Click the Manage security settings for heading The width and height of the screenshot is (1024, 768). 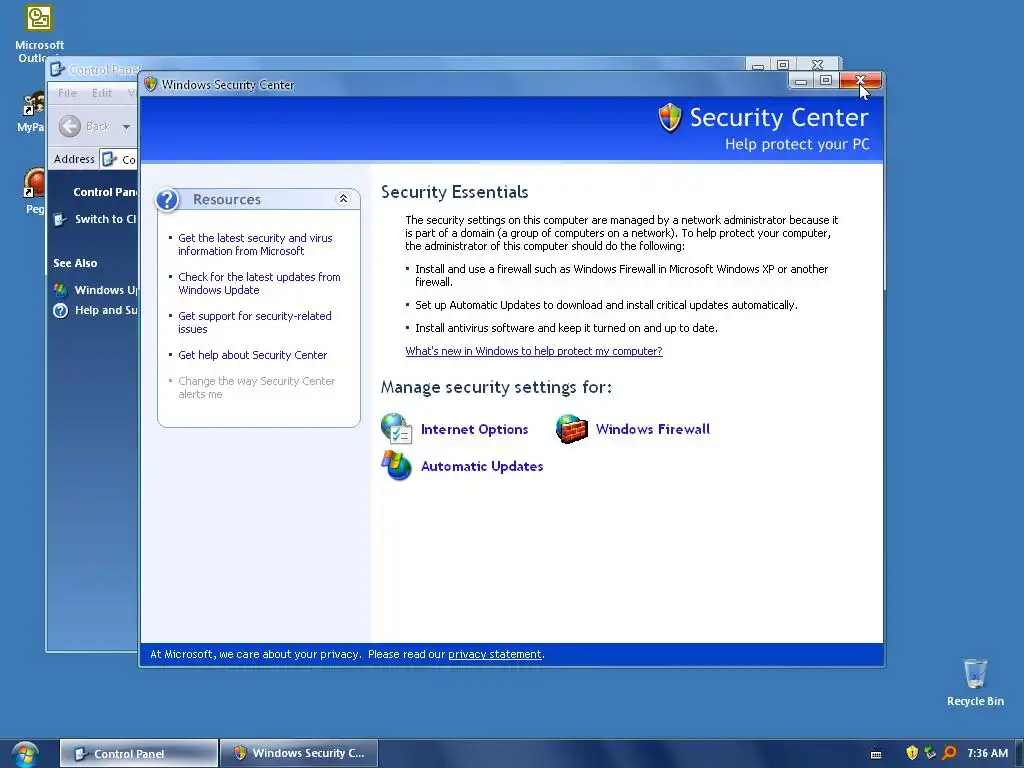[496, 387]
